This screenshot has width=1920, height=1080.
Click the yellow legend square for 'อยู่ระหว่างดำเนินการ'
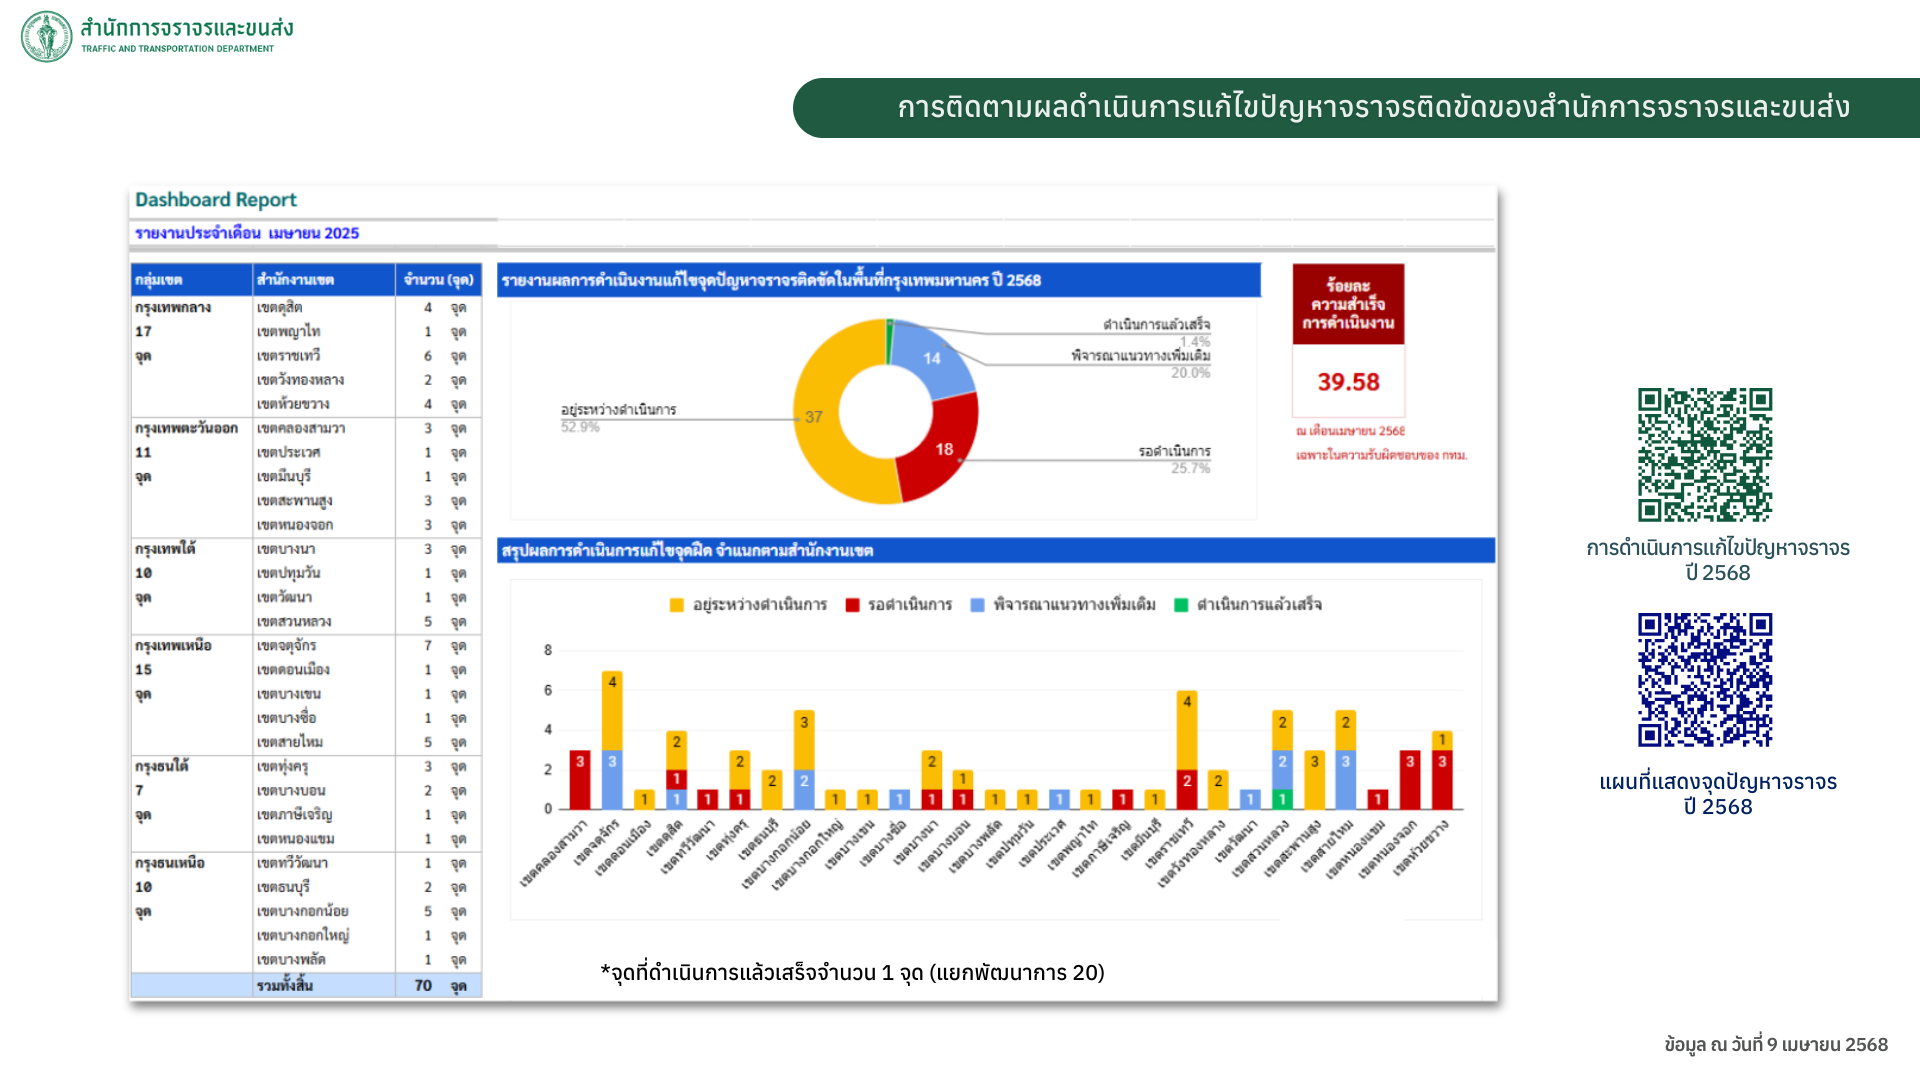677,605
